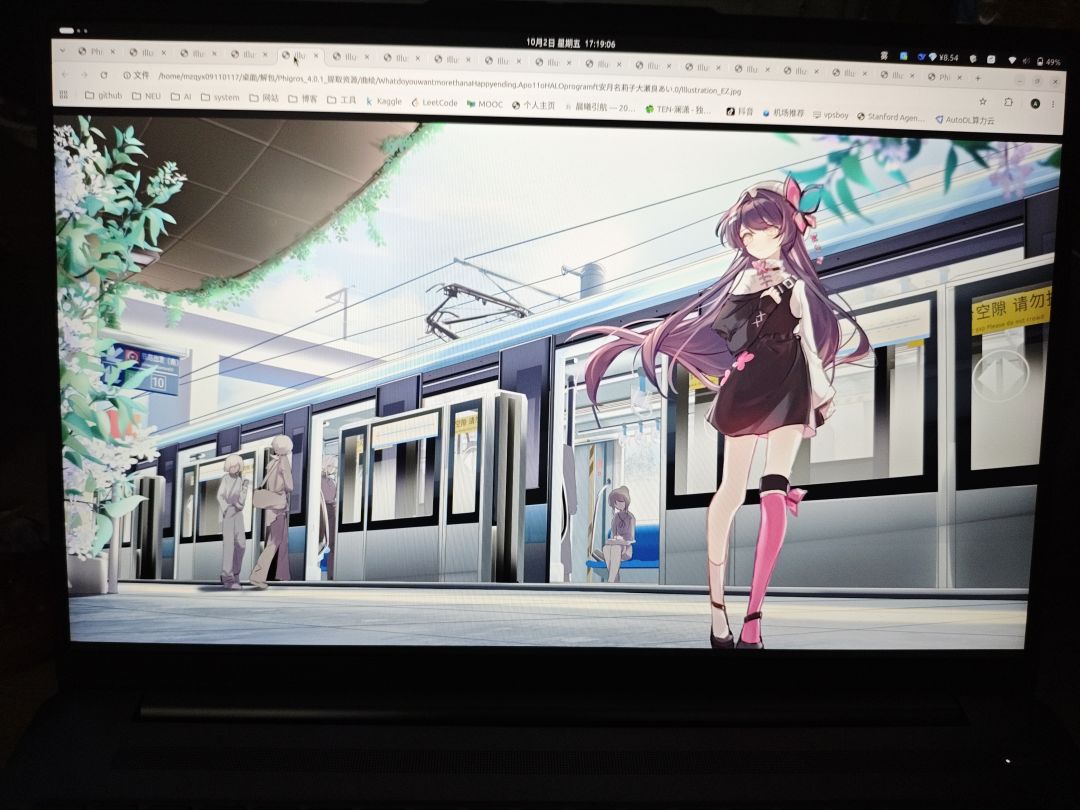Image resolution: width=1080 pixels, height=810 pixels.
Task: Switch to the Phi tab beside new-tab button
Action: tap(944, 76)
